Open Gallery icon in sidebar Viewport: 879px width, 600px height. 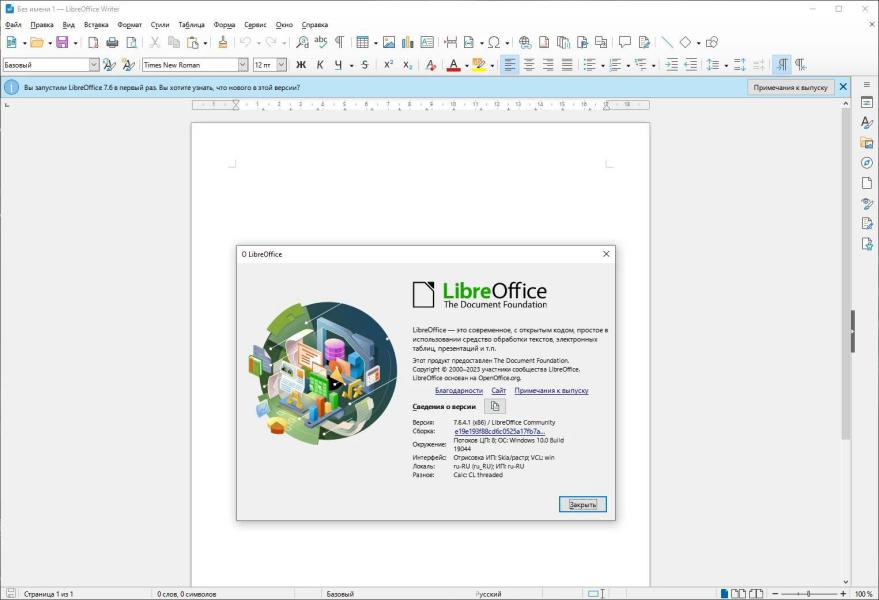click(867, 142)
